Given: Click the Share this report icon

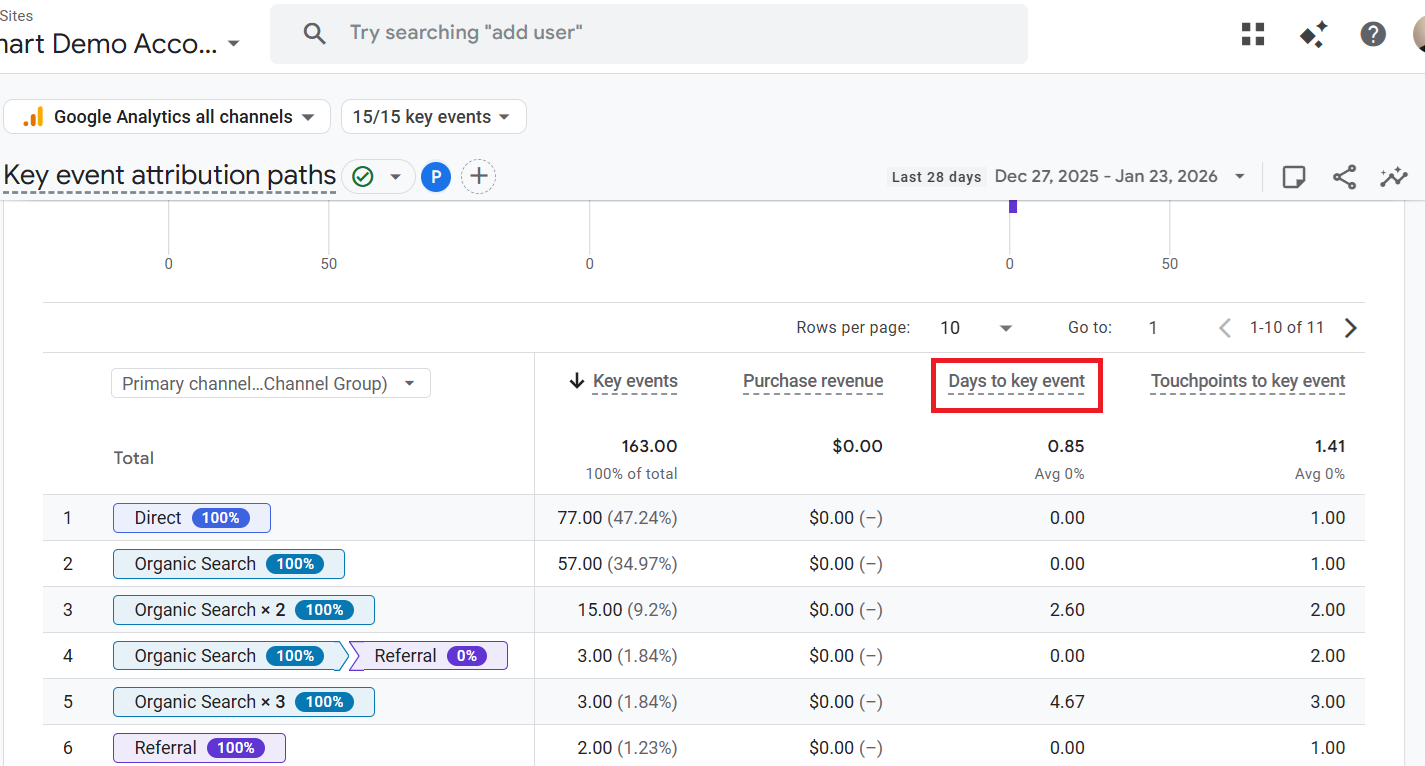Looking at the screenshot, I should (x=1344, y=177).
